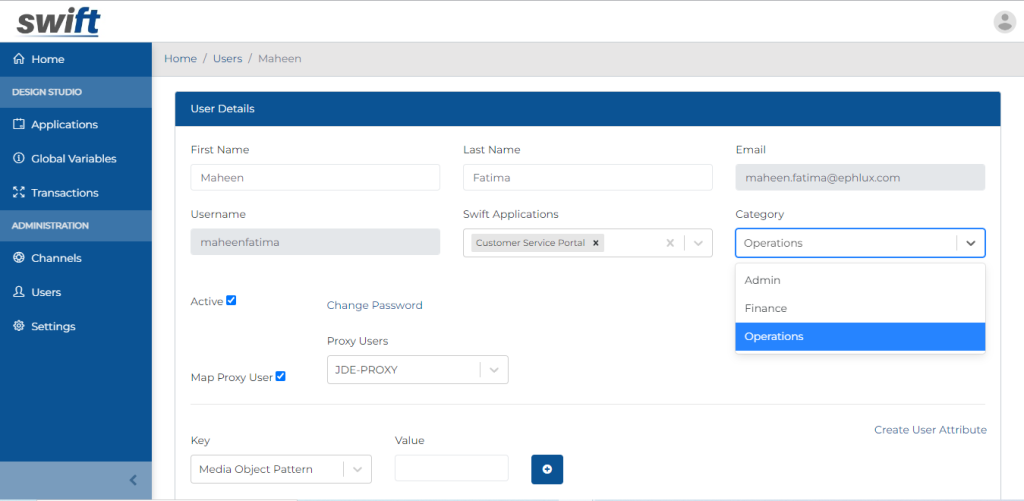Expand the Swift Applications dropdown arrow
This screenshot has height=501, width=1024.
(698, 243)
